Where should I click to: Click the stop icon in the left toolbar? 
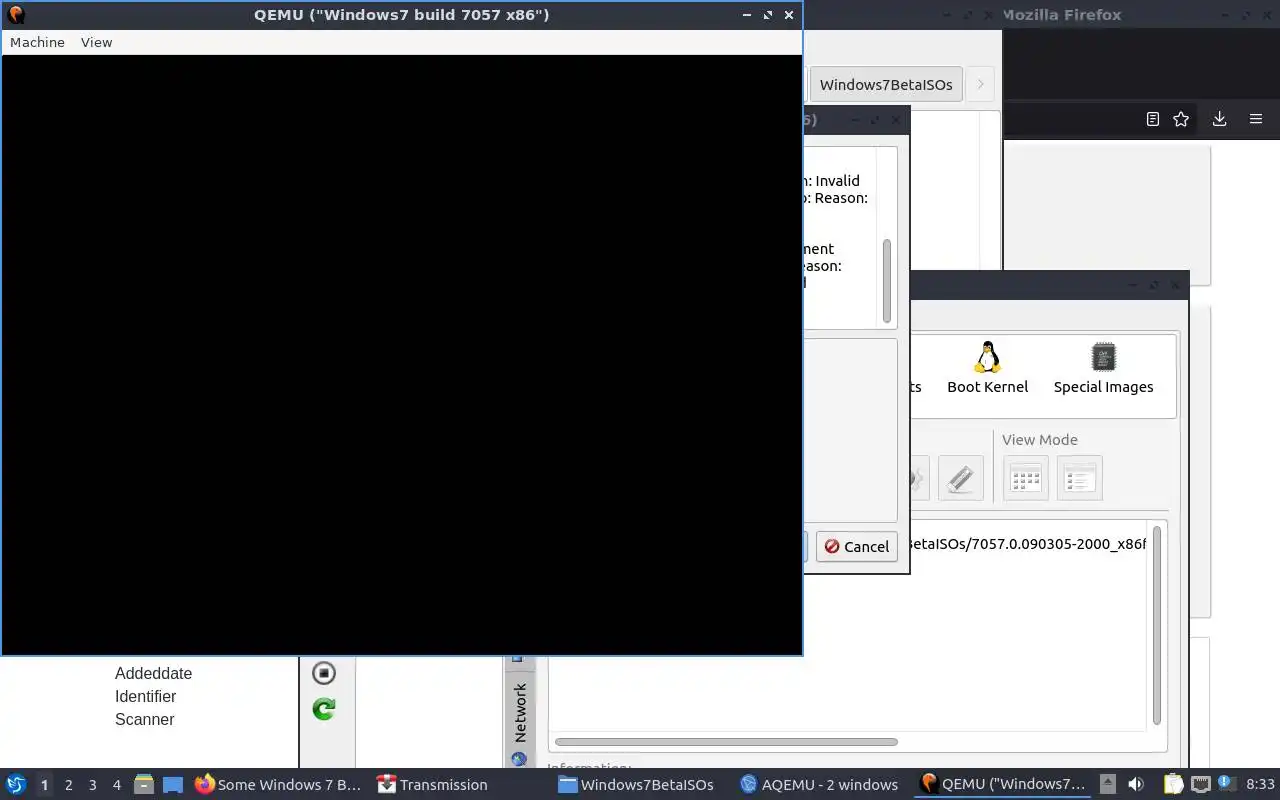[323, 673]
